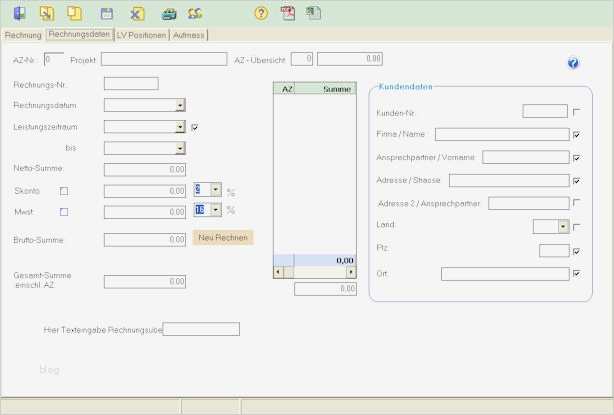The image size is (614, 415).
Task: Open the Land dropdown
Action: point(563,226)
